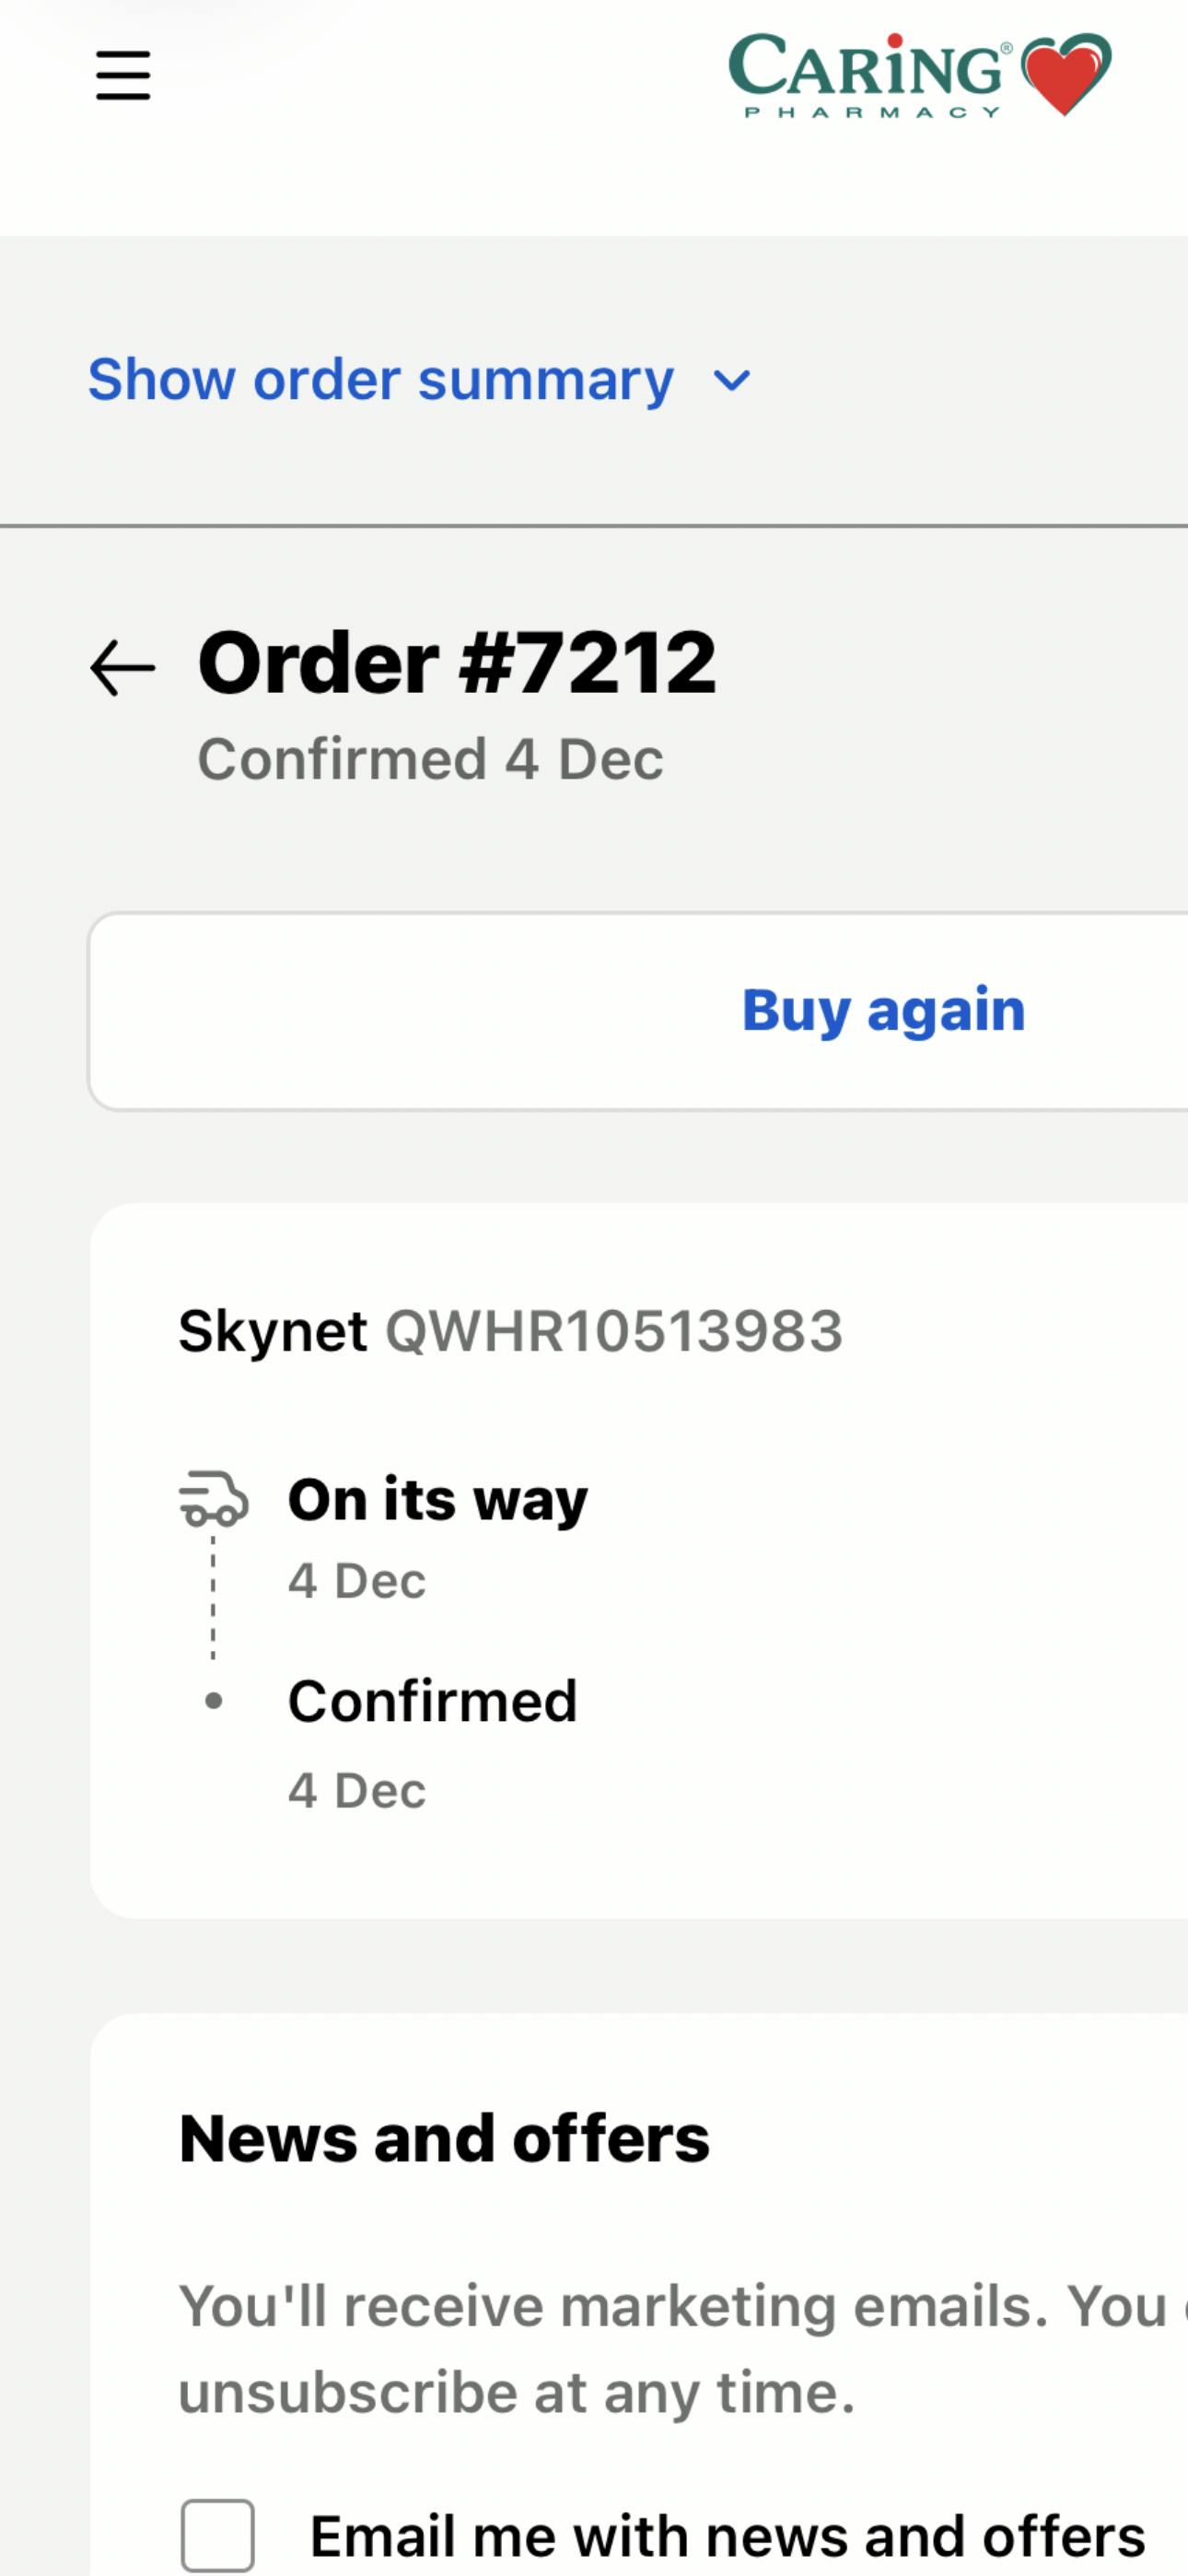
Task: Click the Show order summary text
Action: coord(381,380)
